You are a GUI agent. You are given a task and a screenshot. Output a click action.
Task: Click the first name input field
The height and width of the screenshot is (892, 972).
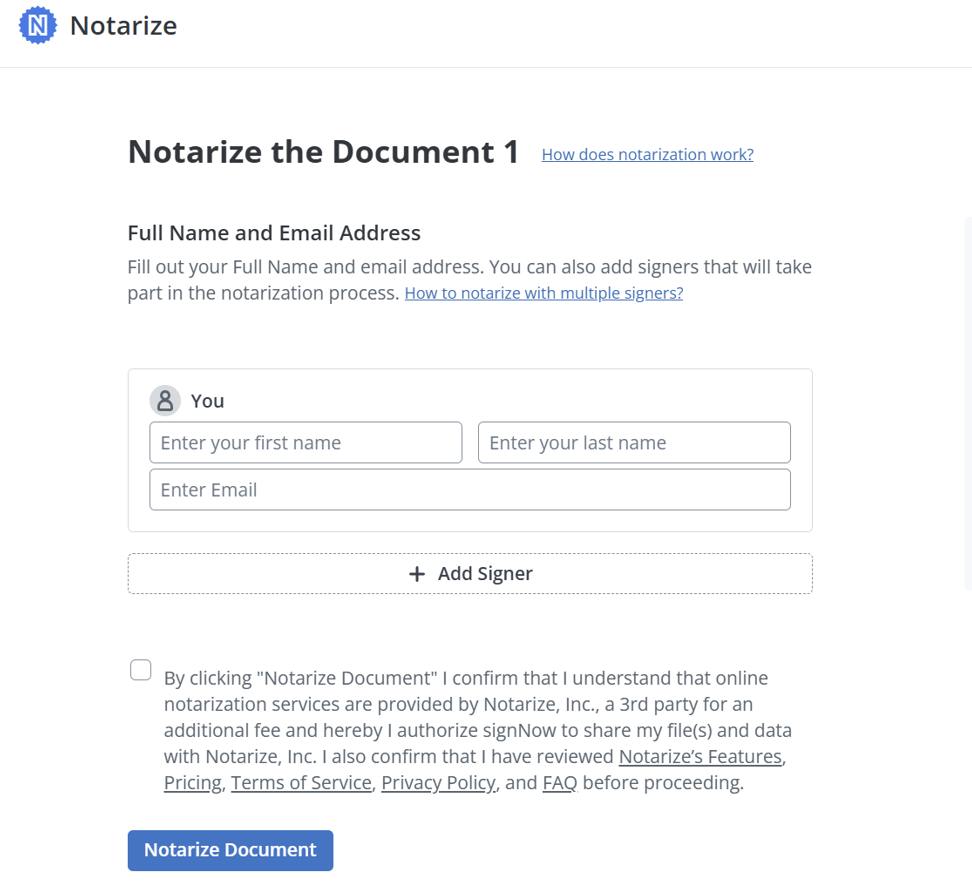[306, 443]
